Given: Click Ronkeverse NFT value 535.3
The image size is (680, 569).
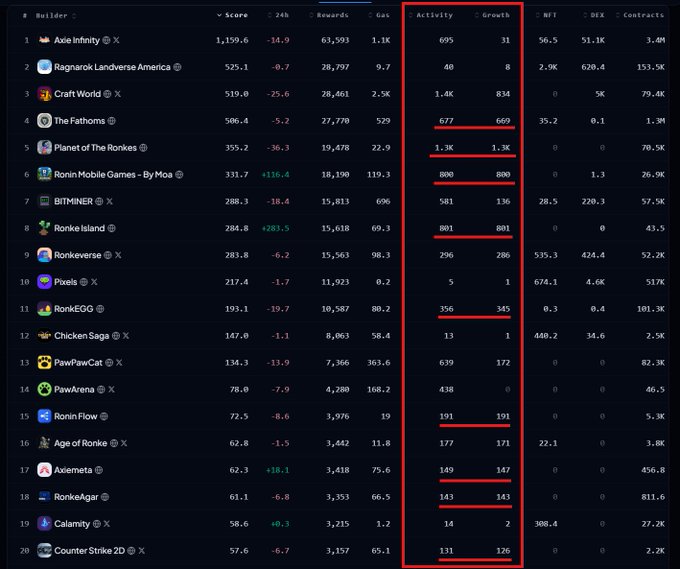Looking at the screenshot, I should [x=546, y=255].
